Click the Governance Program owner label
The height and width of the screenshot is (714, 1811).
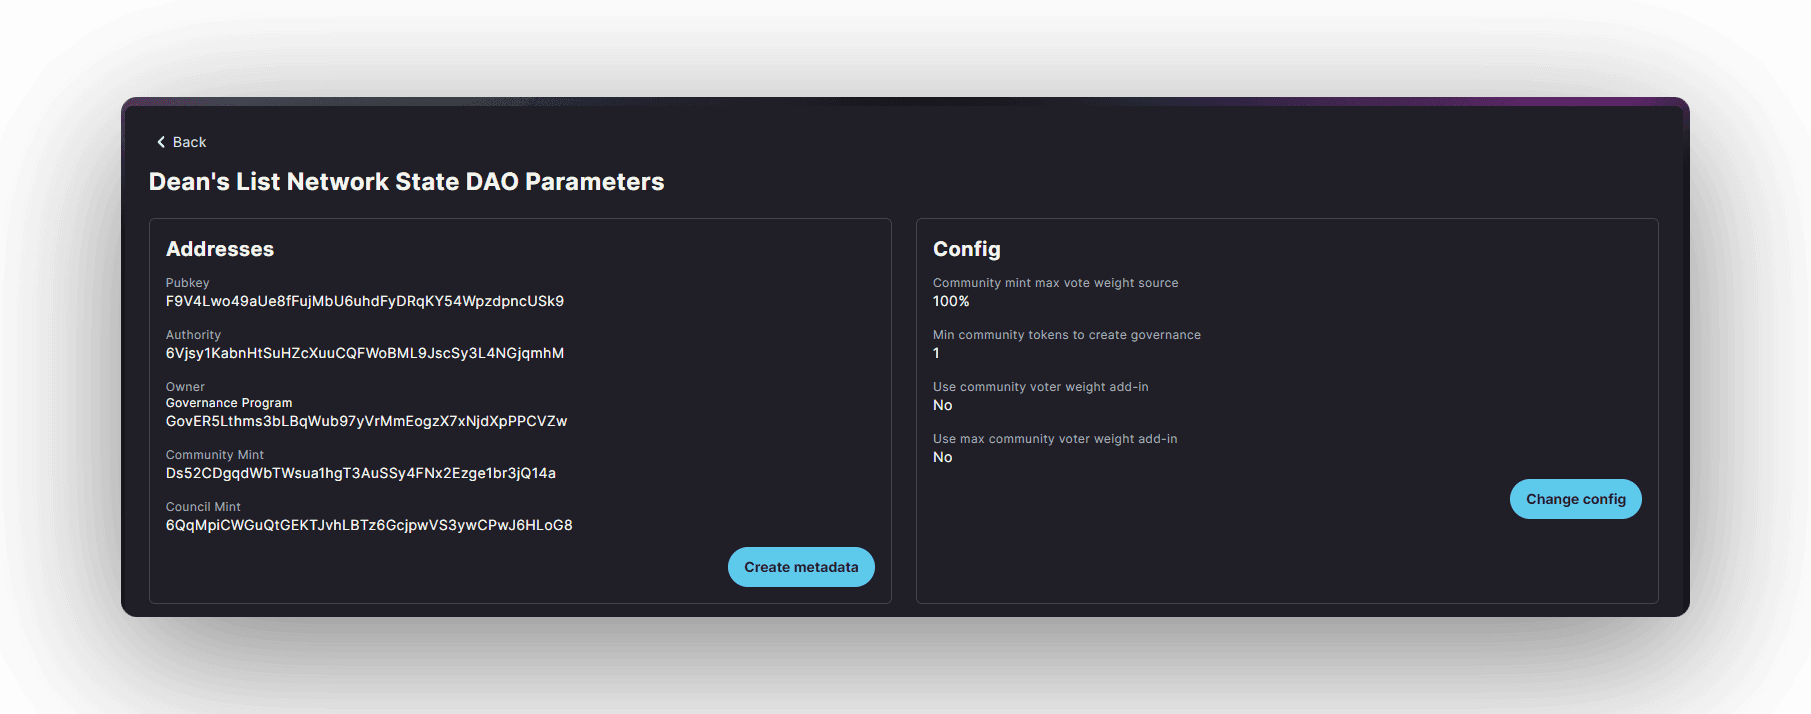[228, 403]
